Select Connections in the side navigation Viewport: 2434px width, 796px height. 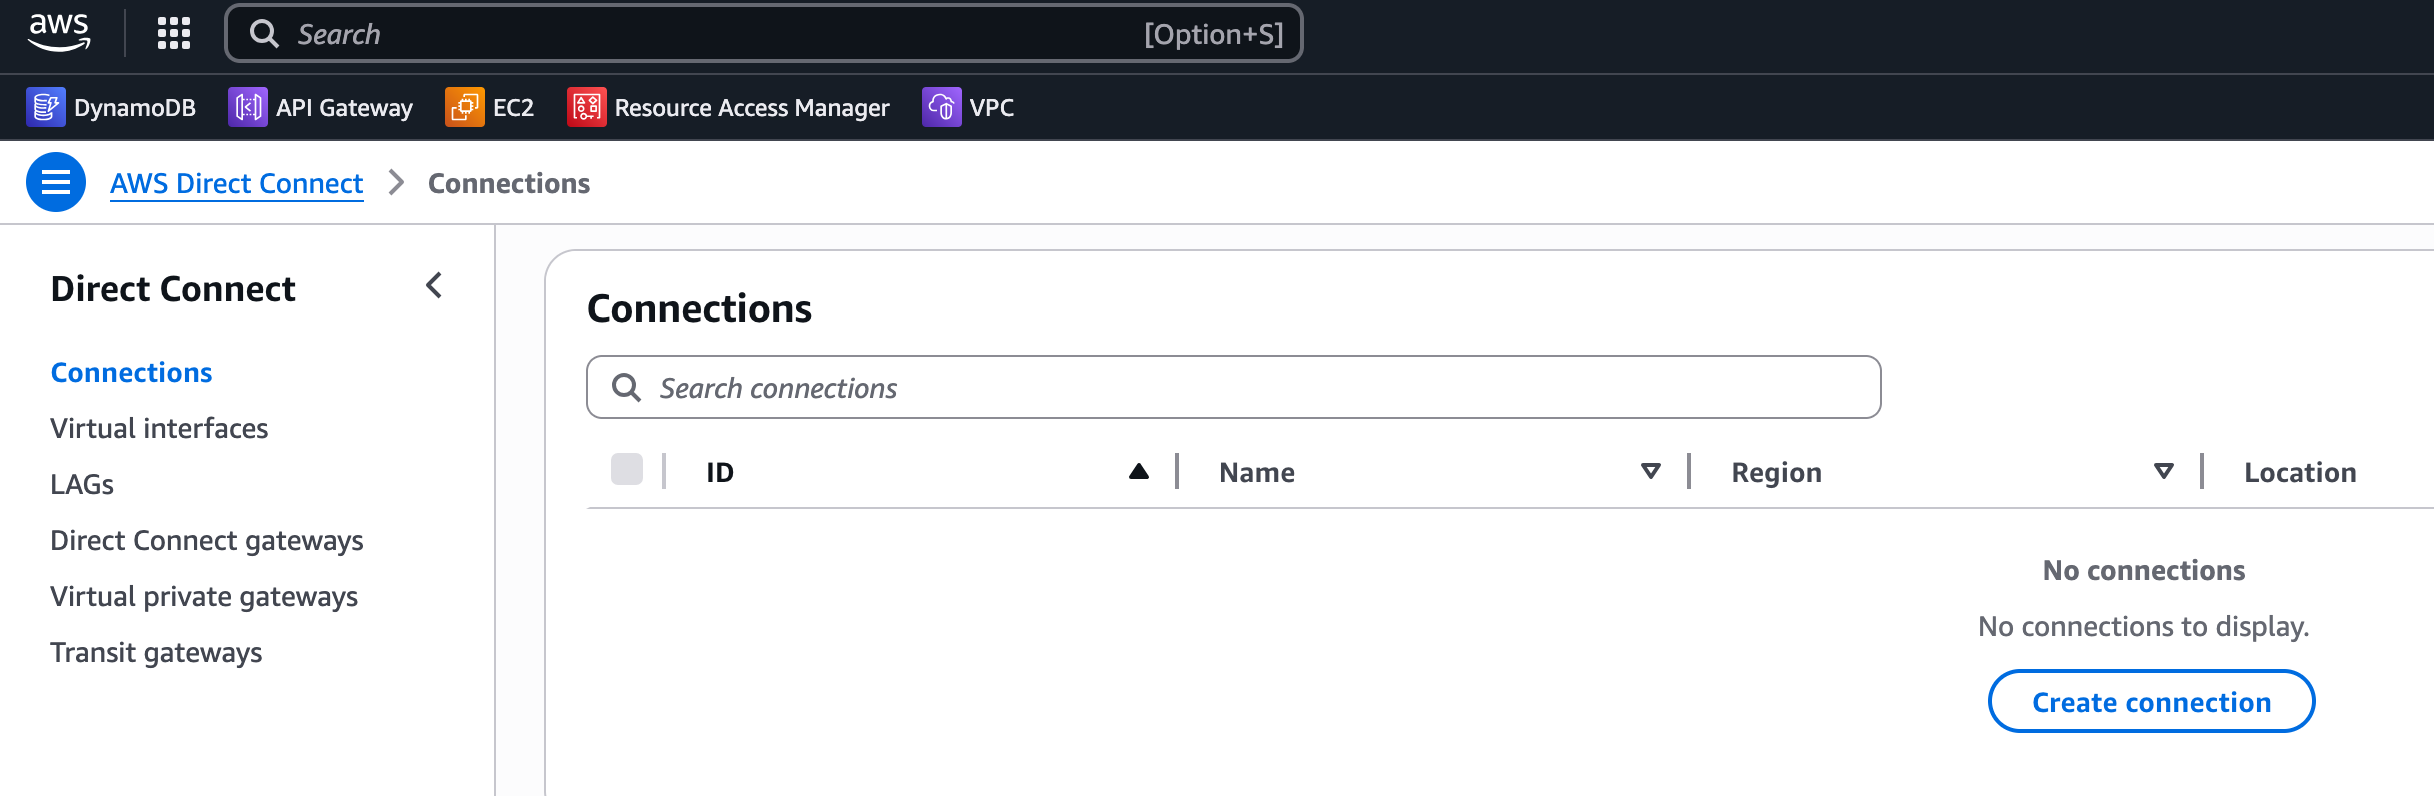point(132,372)
